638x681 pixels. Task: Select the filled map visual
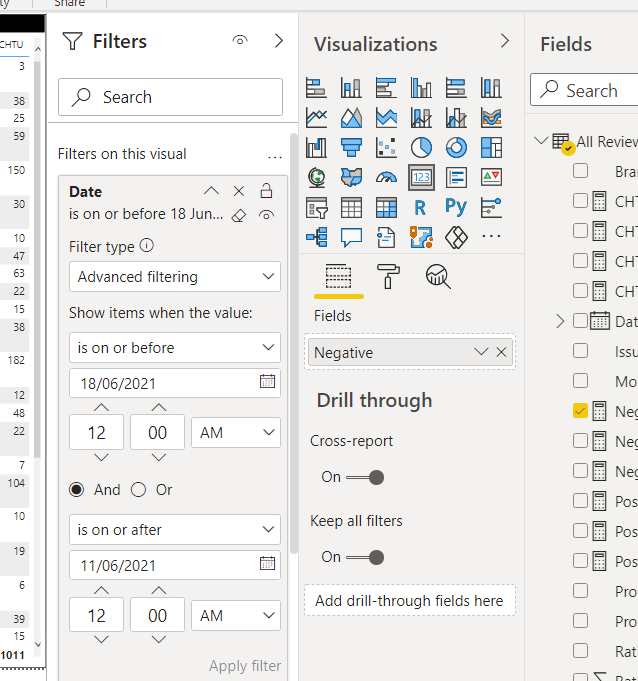pyautogui.click(x=351, y=177)
